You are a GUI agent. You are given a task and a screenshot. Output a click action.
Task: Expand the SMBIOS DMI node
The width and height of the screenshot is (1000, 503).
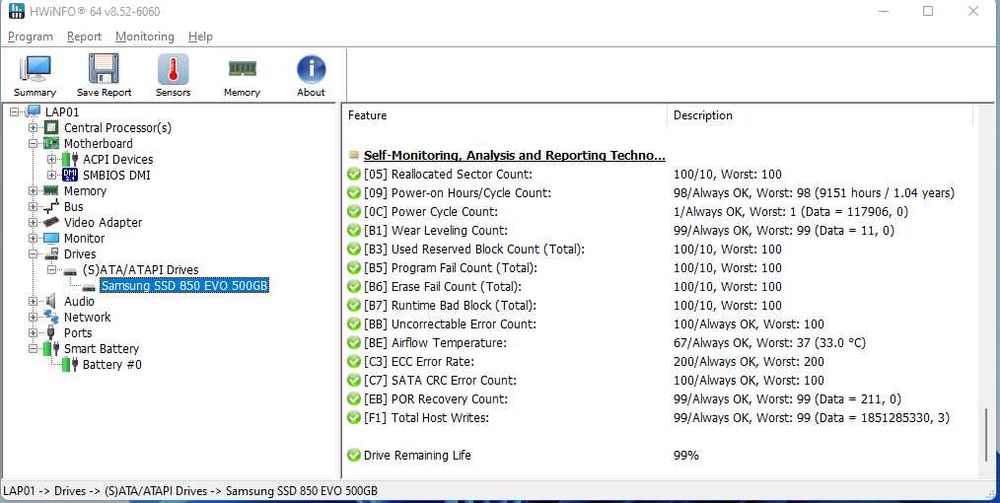(x=52, y=175)
